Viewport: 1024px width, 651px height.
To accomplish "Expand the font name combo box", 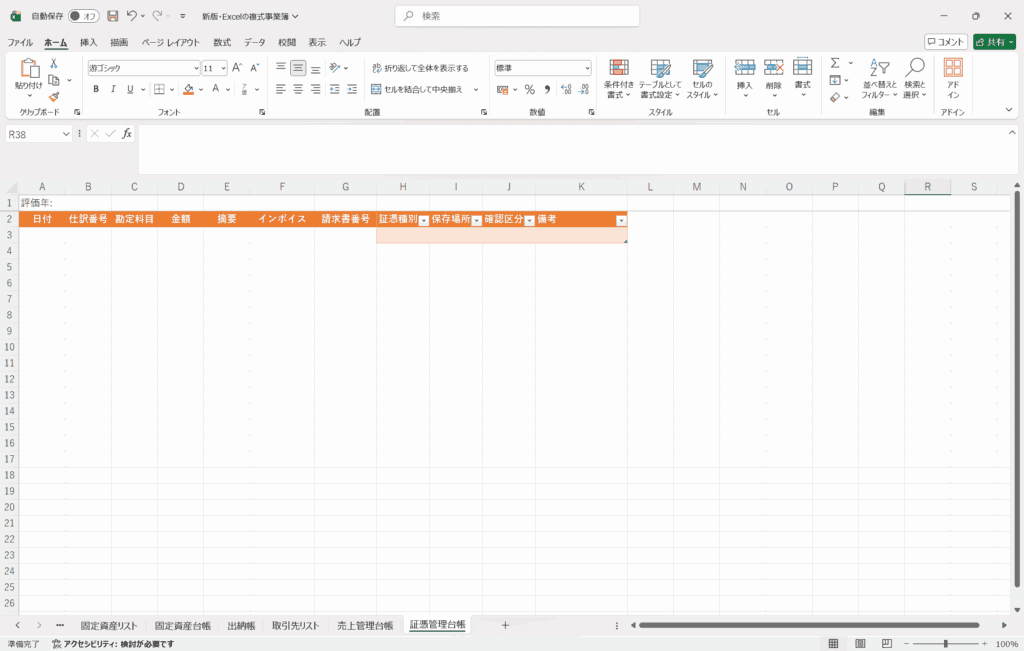I will (196, 68).
